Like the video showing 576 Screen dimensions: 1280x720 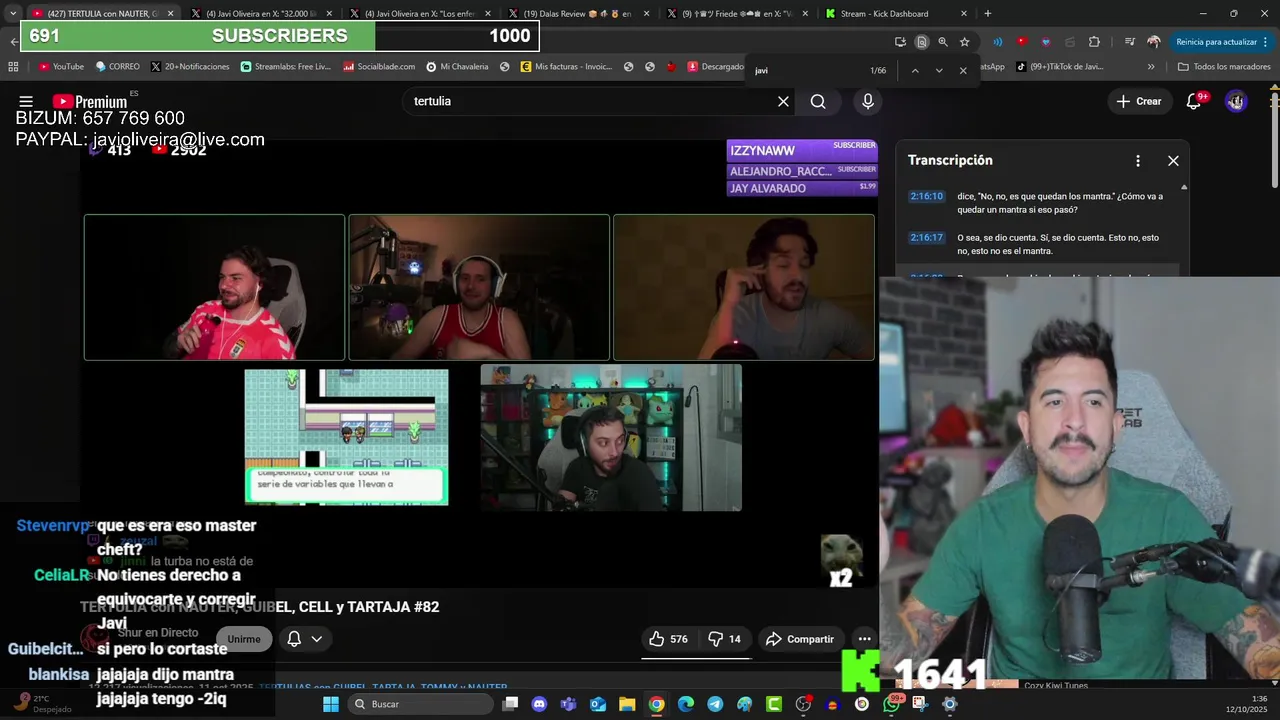[x=668, y=639]
